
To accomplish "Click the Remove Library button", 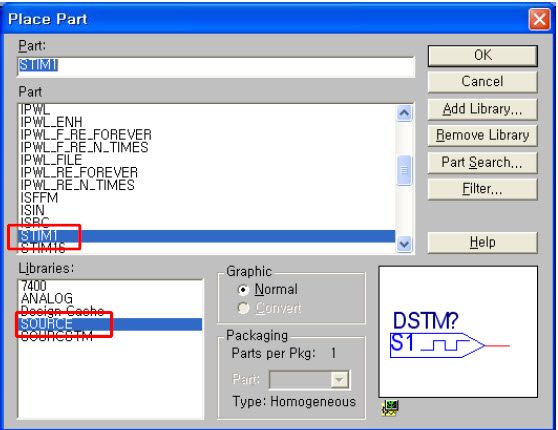I will tap(483, 135).
